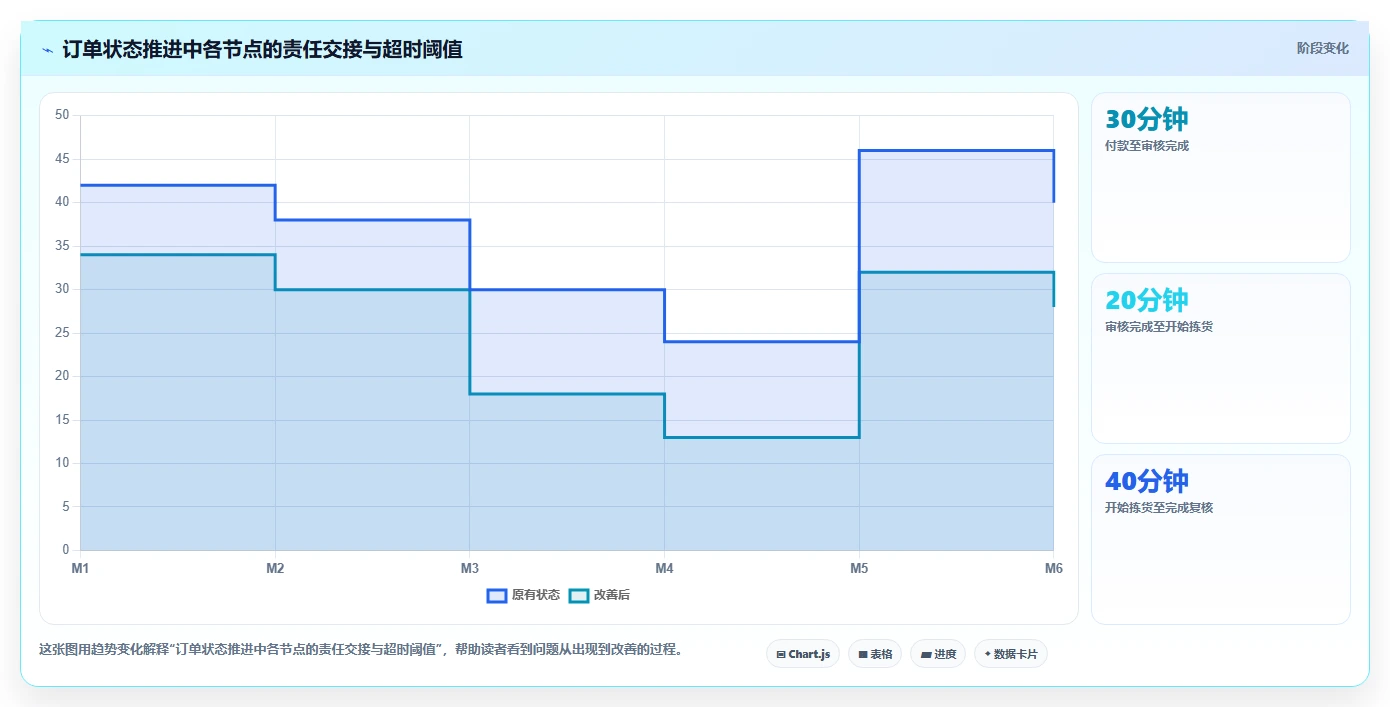Click the 0 y-axis tick value
The height and width of the screenshot is (707, 1390).
click(x=66, y=550)
